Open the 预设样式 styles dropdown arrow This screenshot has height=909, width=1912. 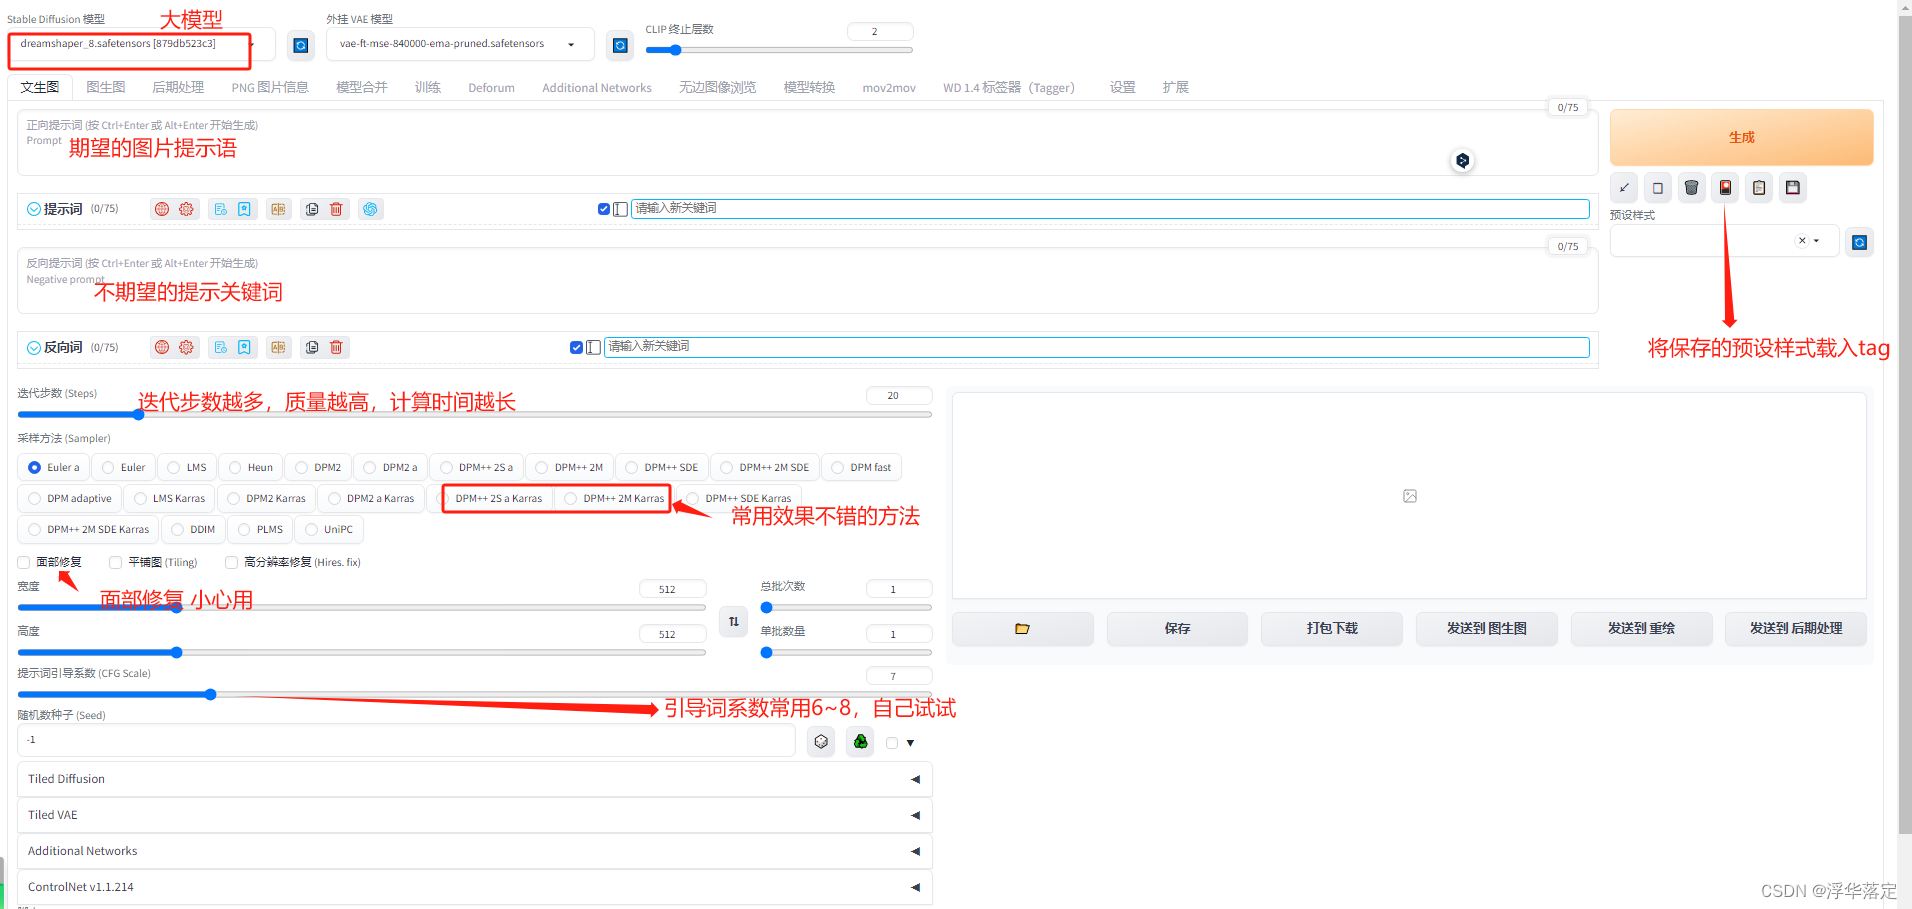(1816, 241)
